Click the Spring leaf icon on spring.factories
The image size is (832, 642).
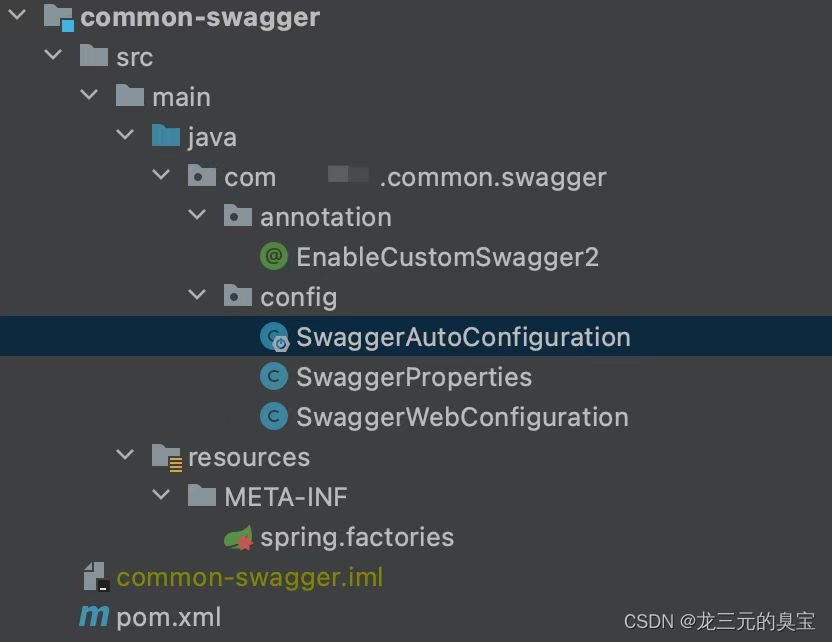click(240, 537)
